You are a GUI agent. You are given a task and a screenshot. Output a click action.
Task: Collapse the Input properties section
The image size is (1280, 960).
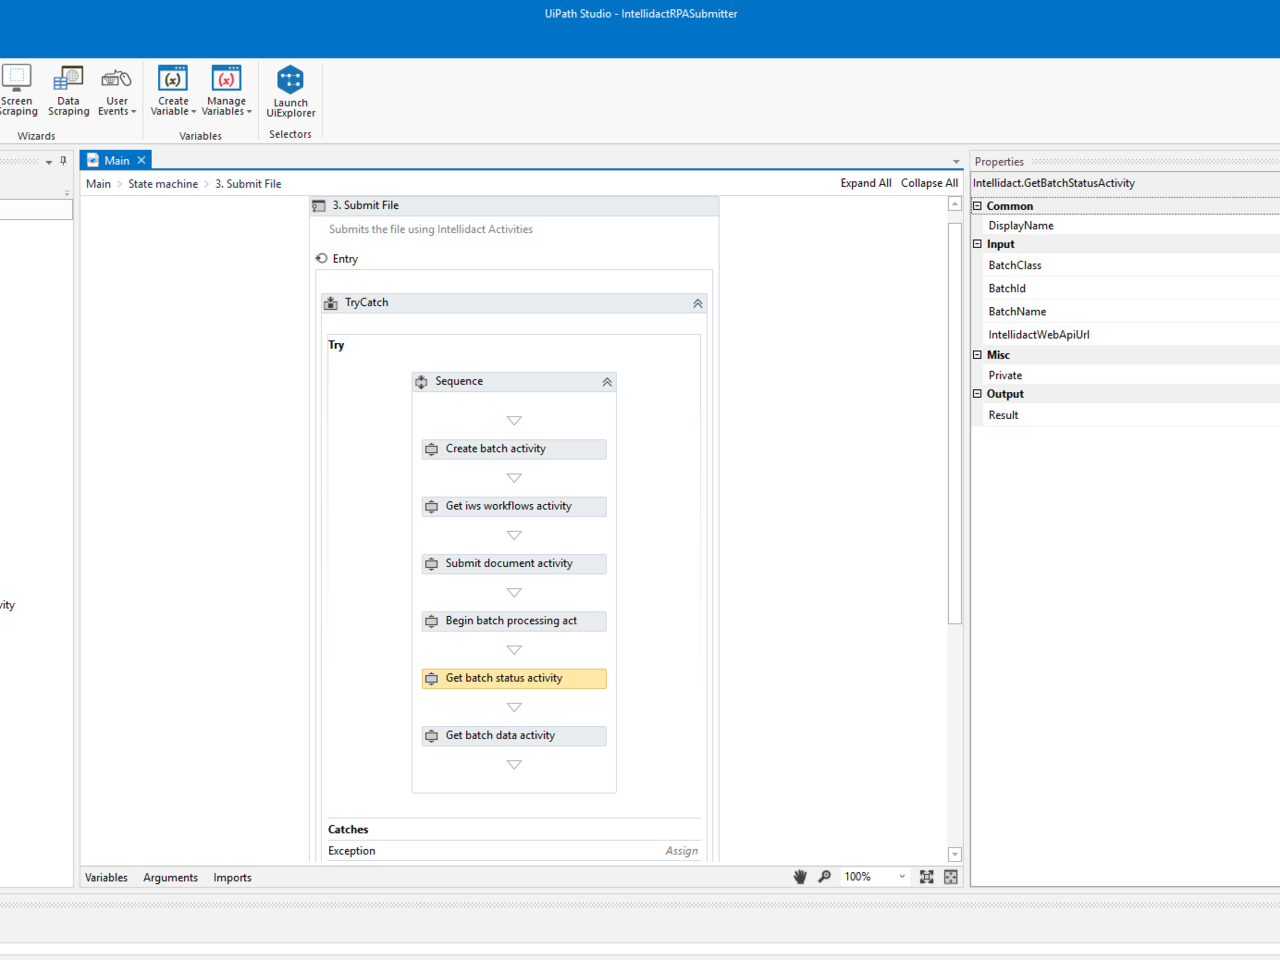tap(978, 244)
